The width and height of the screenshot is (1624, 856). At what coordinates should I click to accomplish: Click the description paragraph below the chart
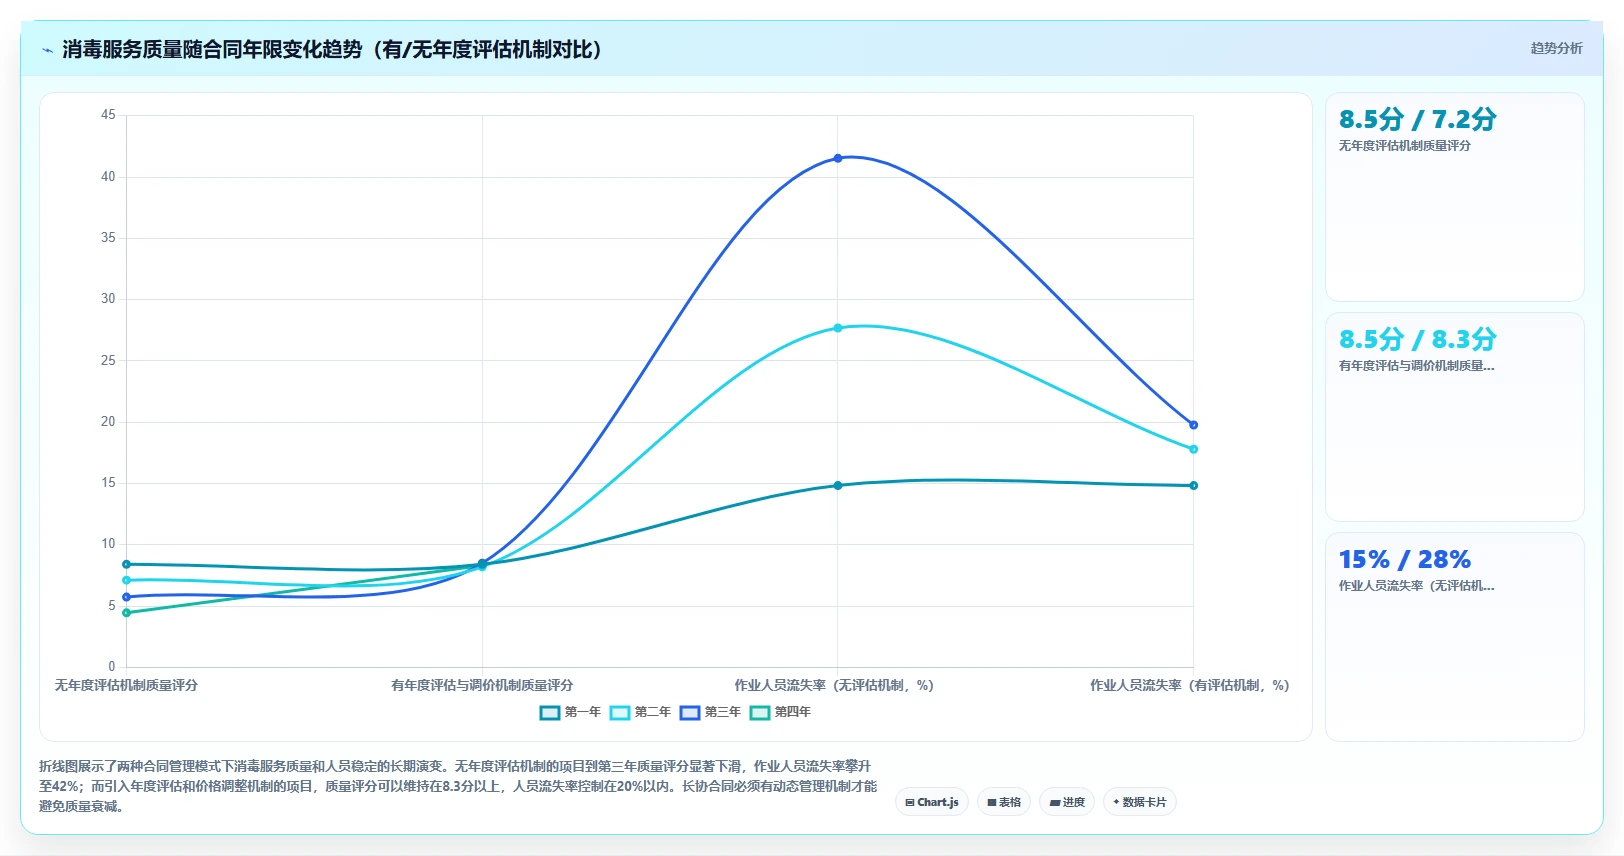(x=458, y=786)
